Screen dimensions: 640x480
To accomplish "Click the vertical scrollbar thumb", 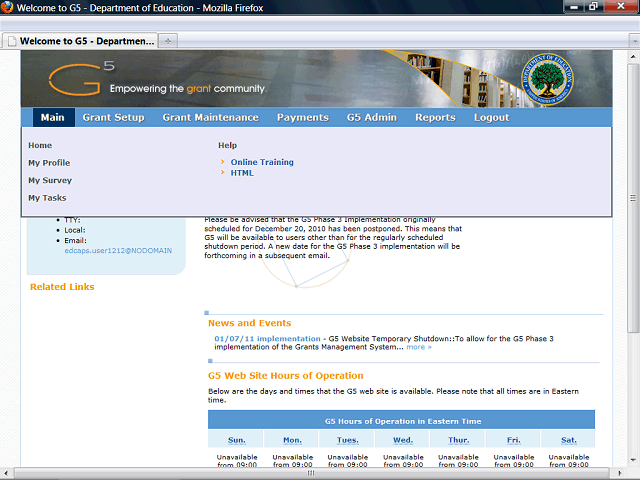I will (x=633, y=198).
